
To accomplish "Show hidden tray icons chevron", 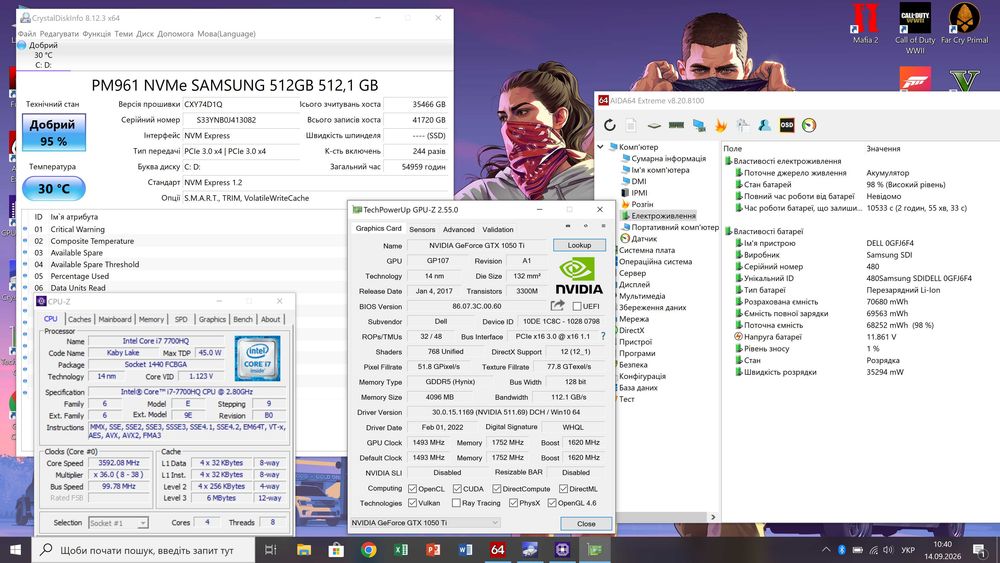I will pyautogui.click(x=826, y=550).
